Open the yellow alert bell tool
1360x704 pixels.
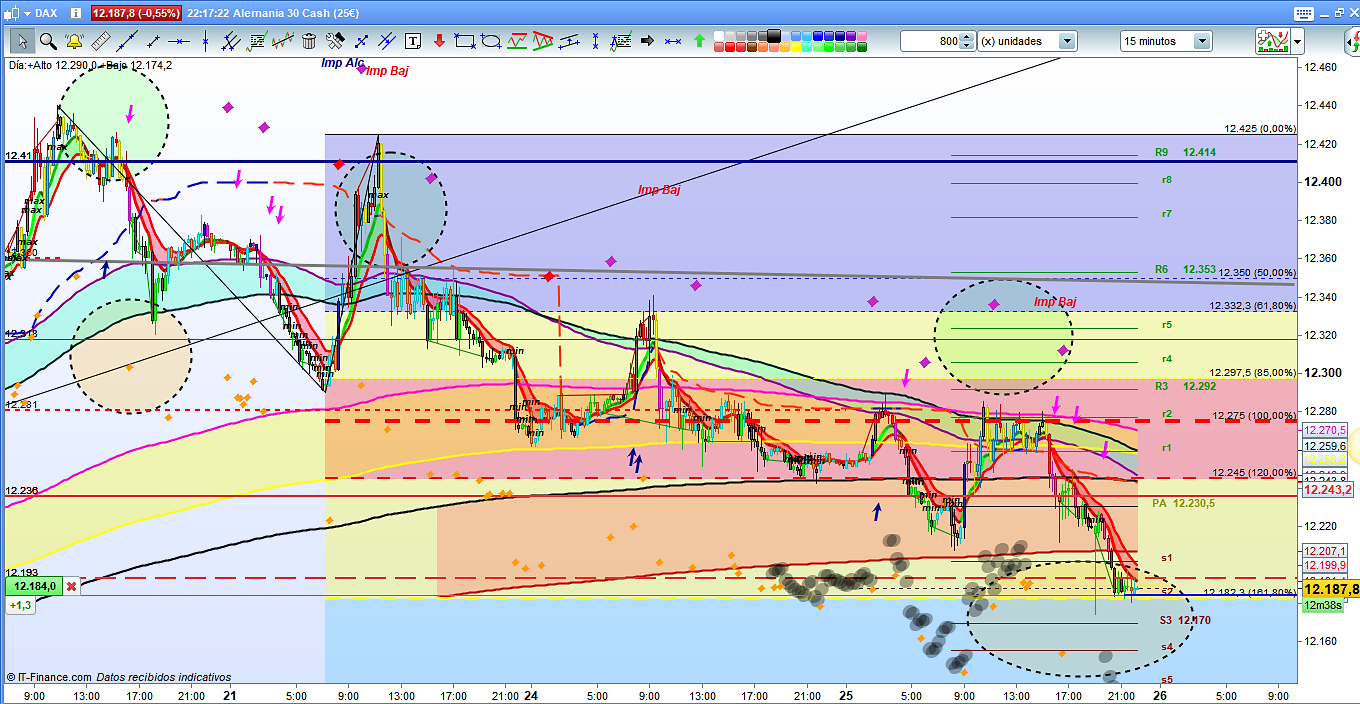pos(73,41)
